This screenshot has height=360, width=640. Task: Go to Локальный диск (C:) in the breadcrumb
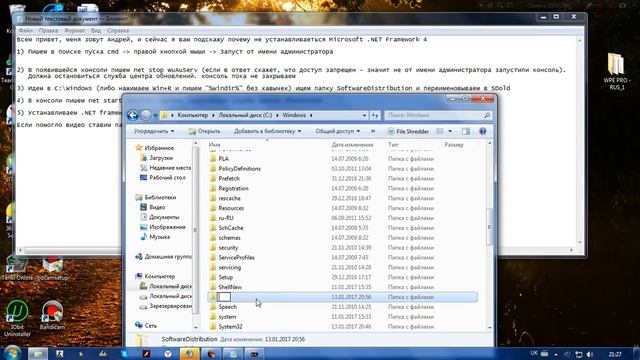click(245, 116)
